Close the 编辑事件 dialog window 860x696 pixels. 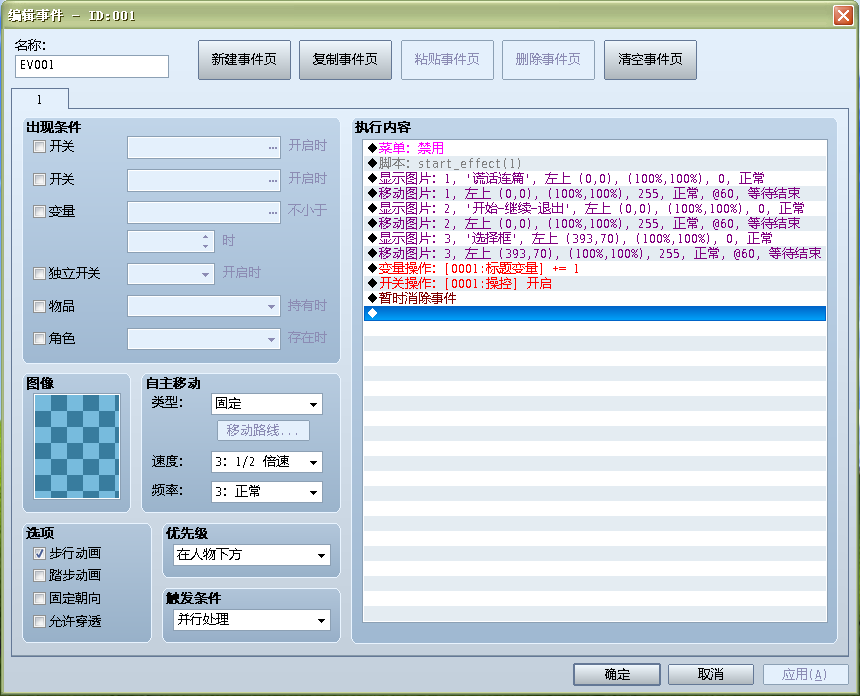coord(843,15)
